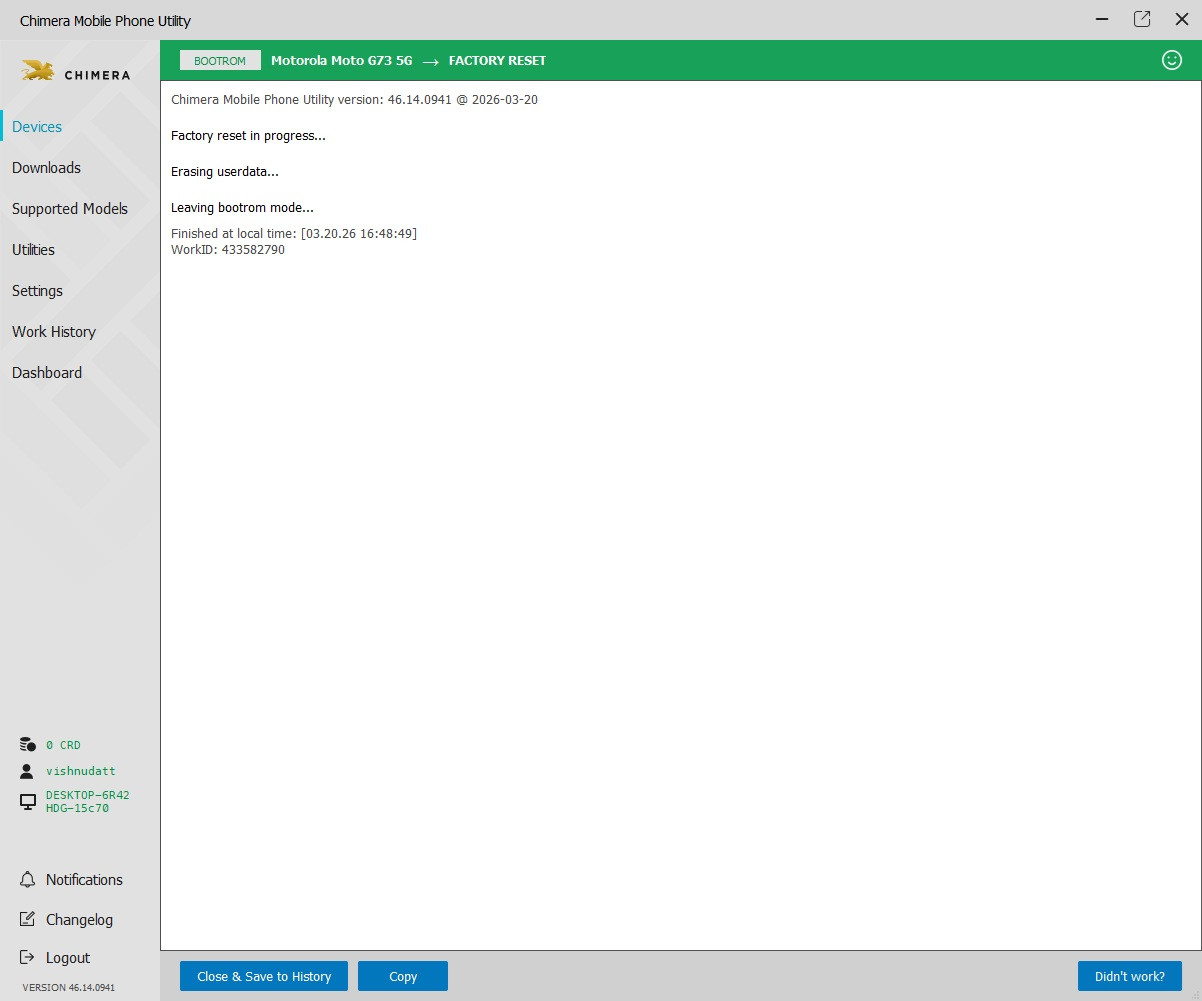
Task: Open the Changelog
Action: [x=79, y=920]
